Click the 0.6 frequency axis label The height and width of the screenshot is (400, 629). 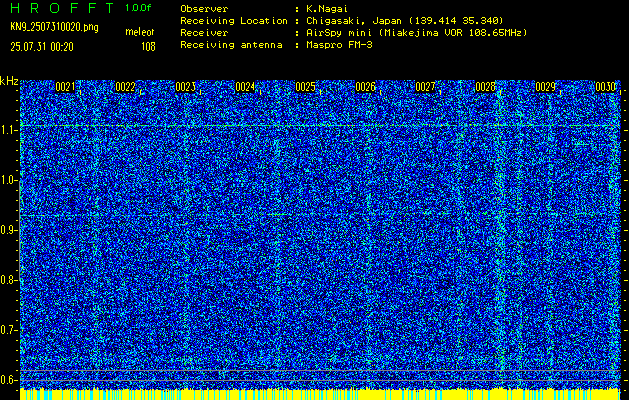9,380
